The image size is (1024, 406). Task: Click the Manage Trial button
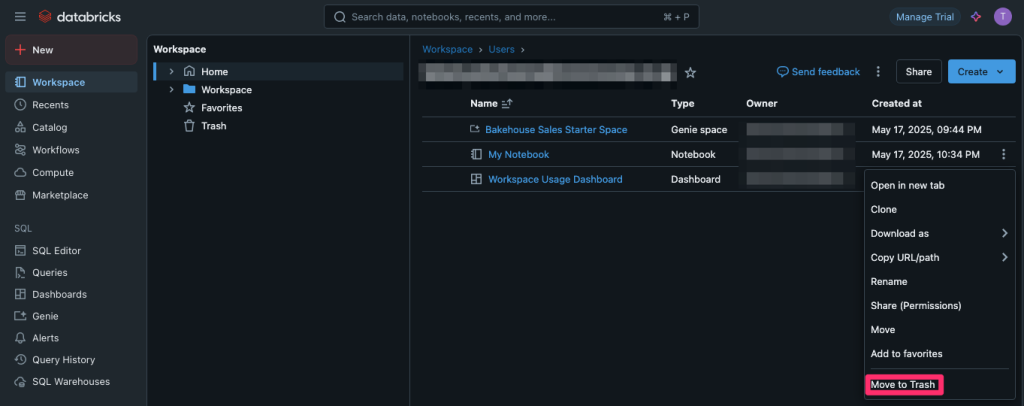(x=925, y=17)
